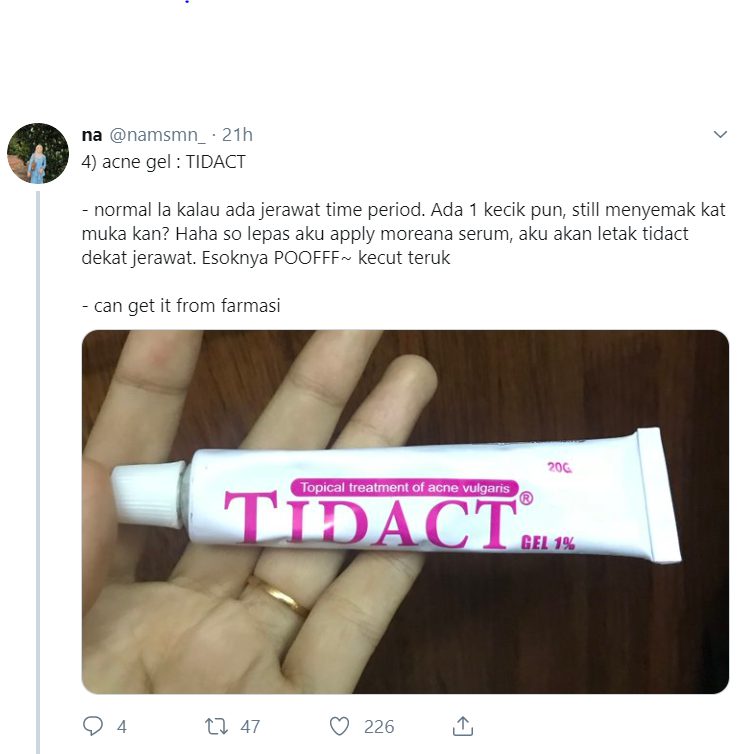Viewport: 742px width, 754px height.
Task: Click the retweet count 47
Action: pos(251,727)
